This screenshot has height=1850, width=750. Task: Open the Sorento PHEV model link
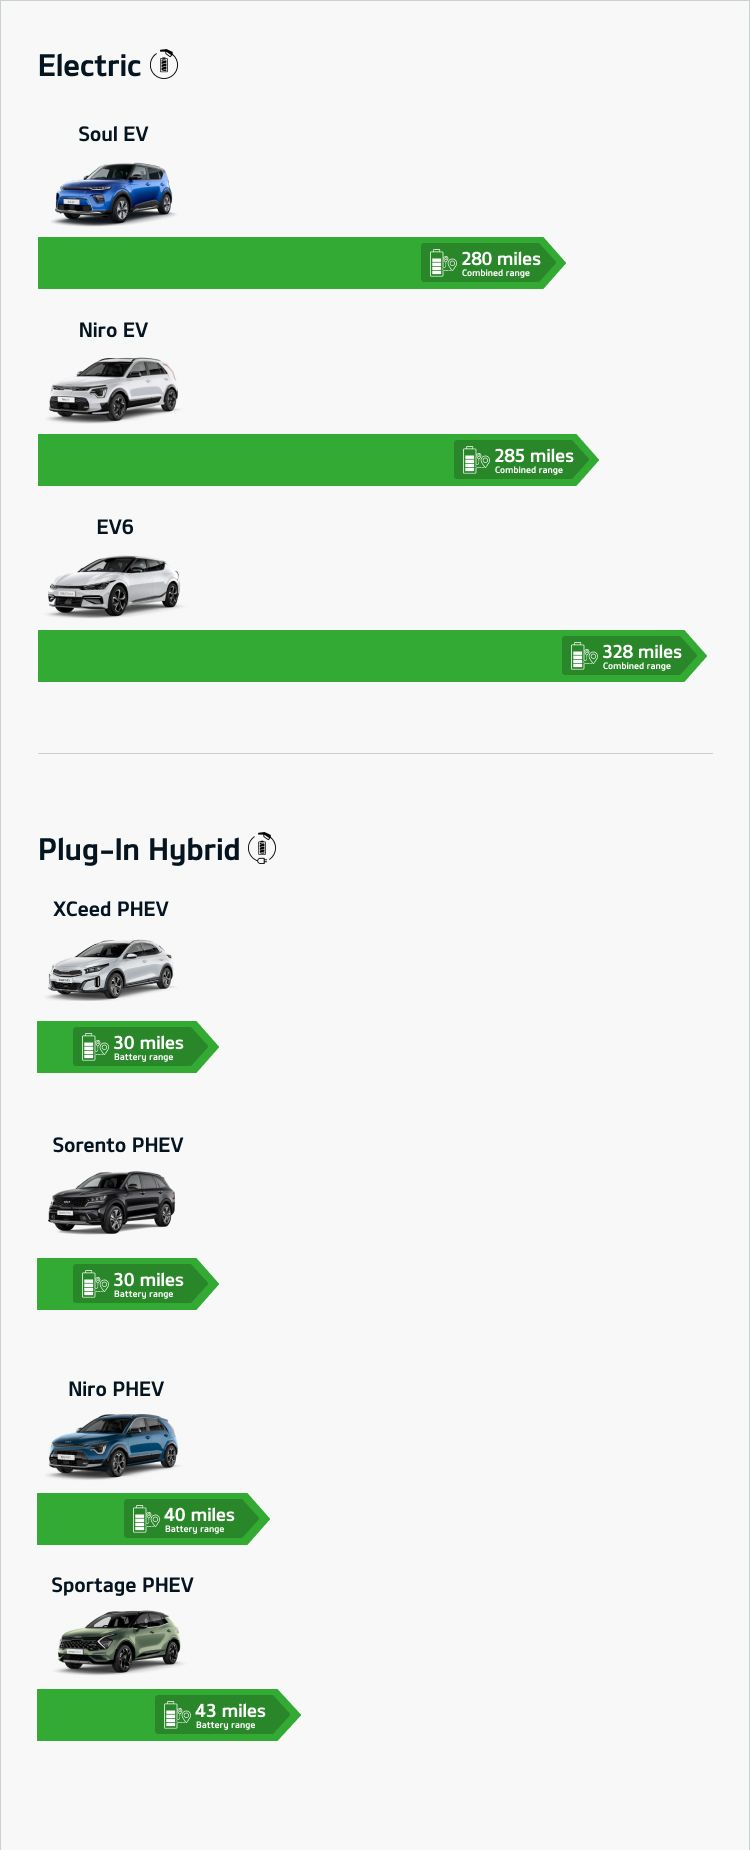pyautogui.click(x=118, y=1145)
